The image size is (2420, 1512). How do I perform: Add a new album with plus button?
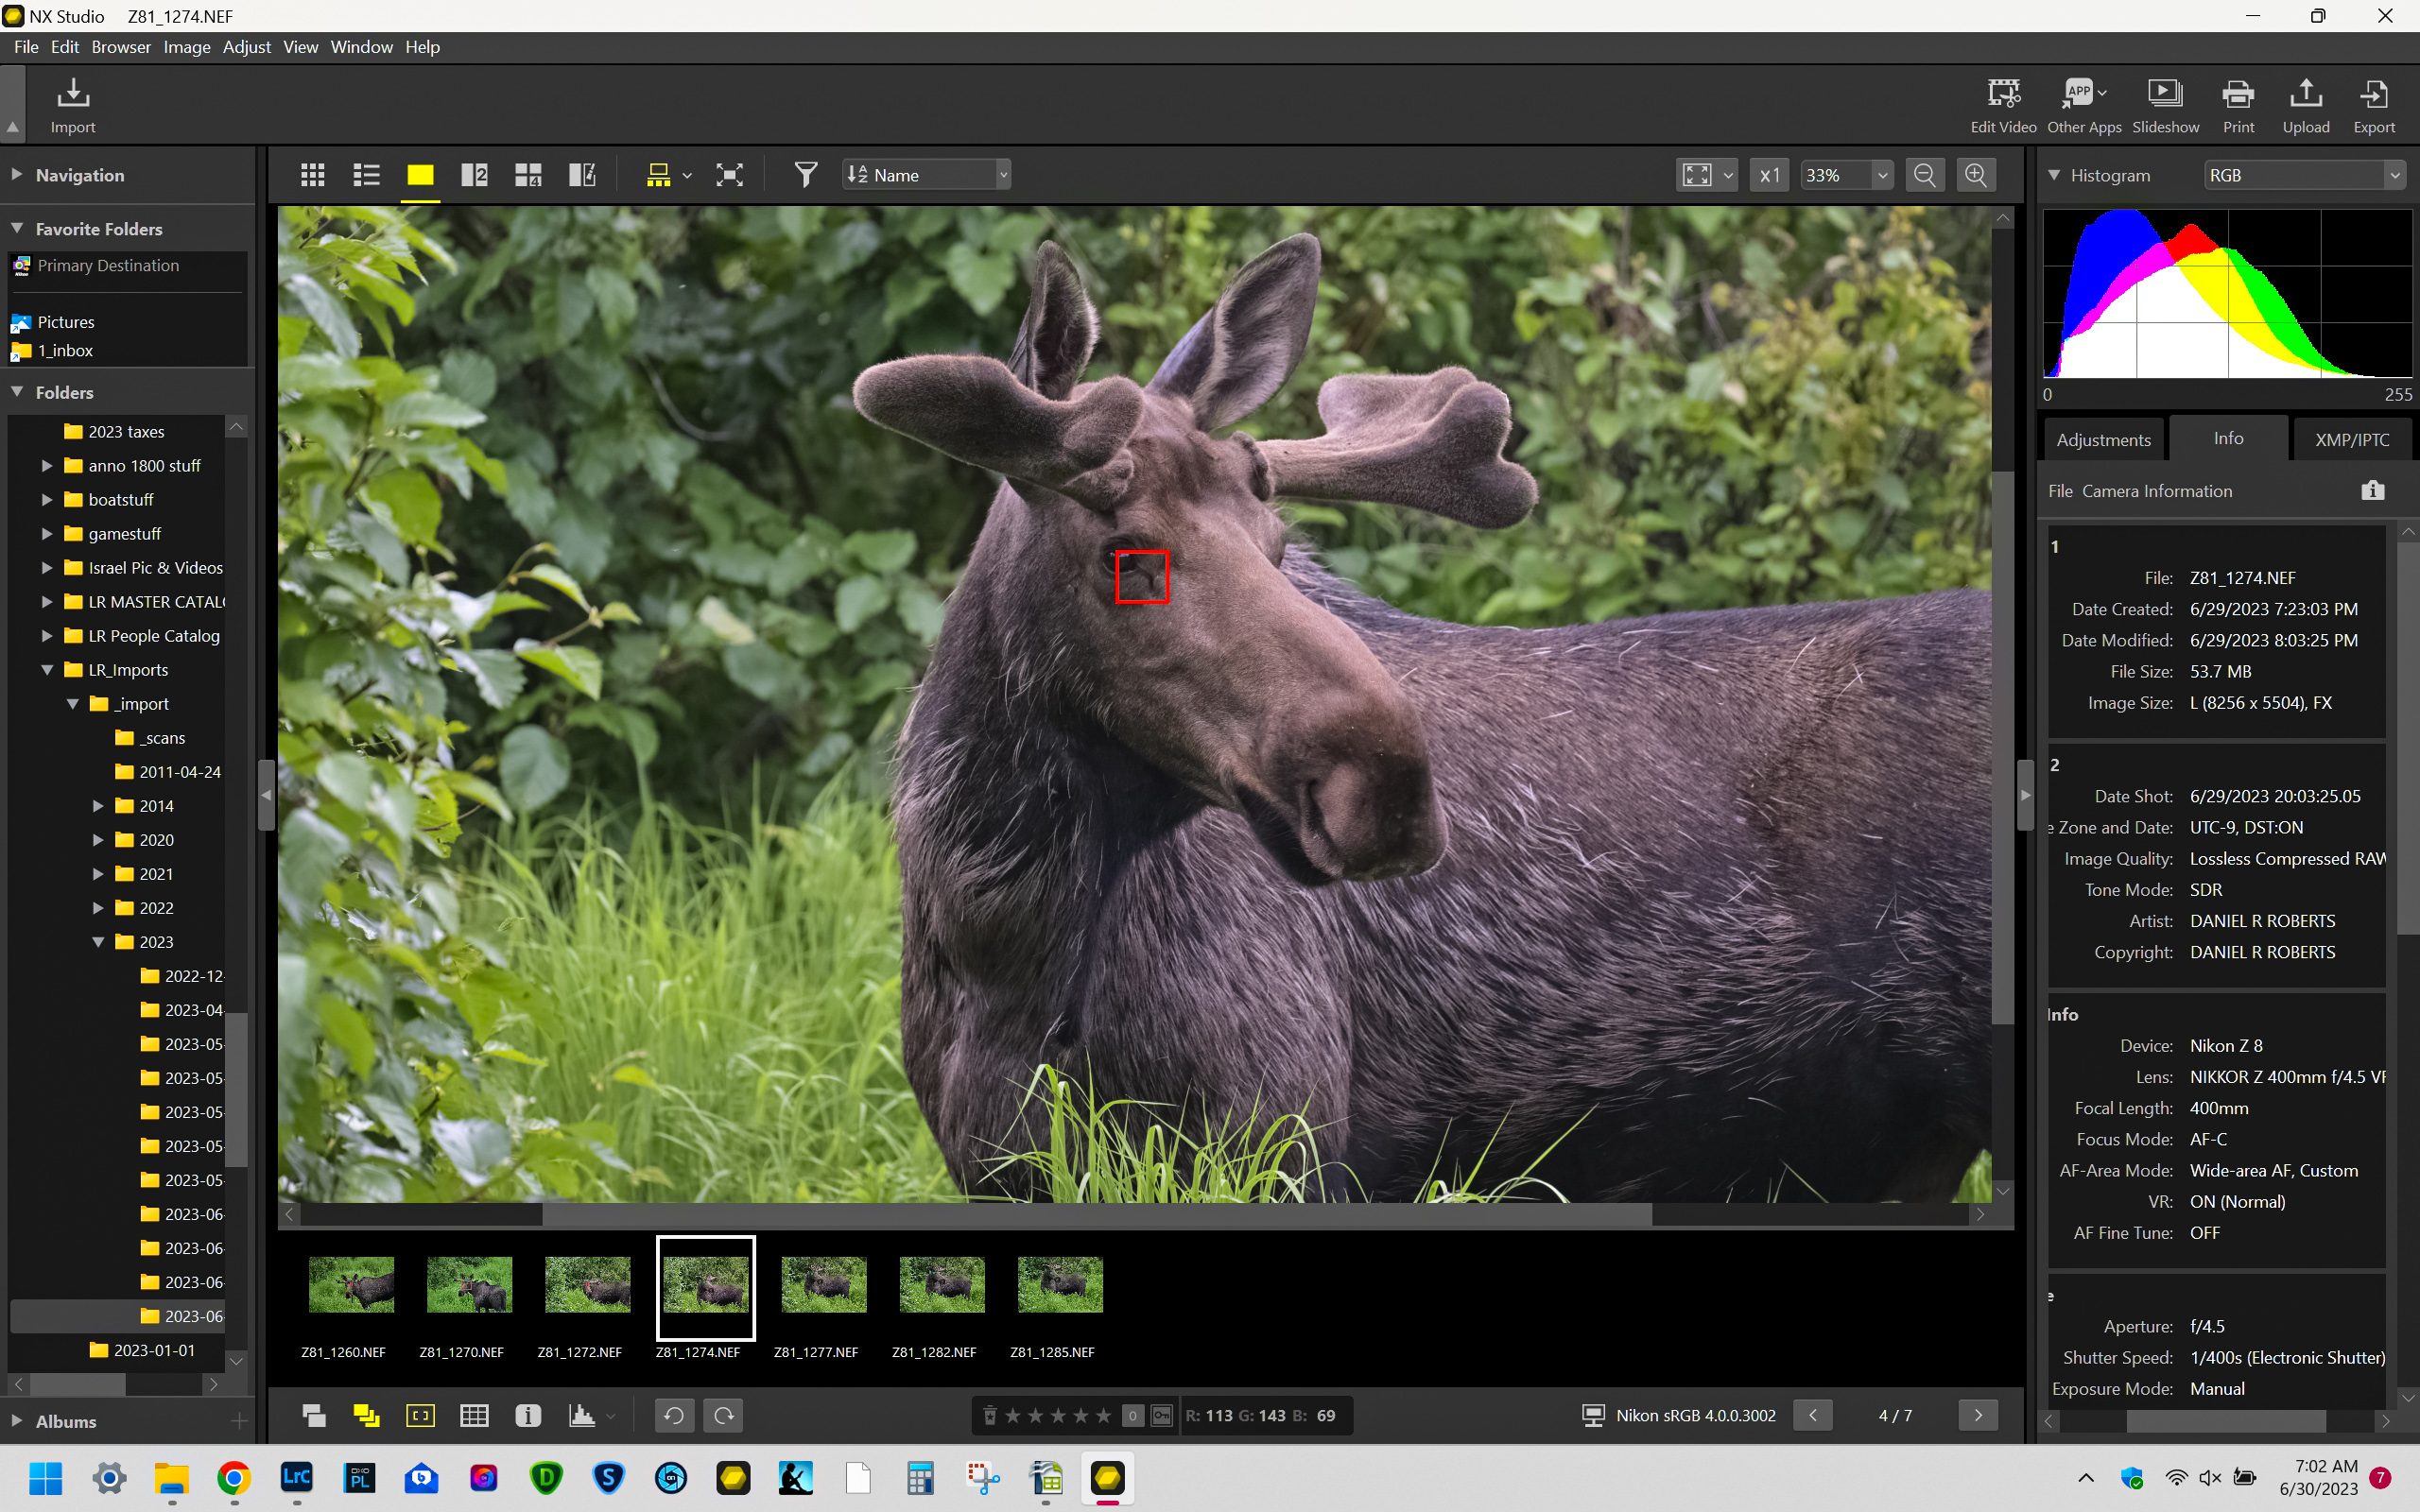coord(238,1421)
